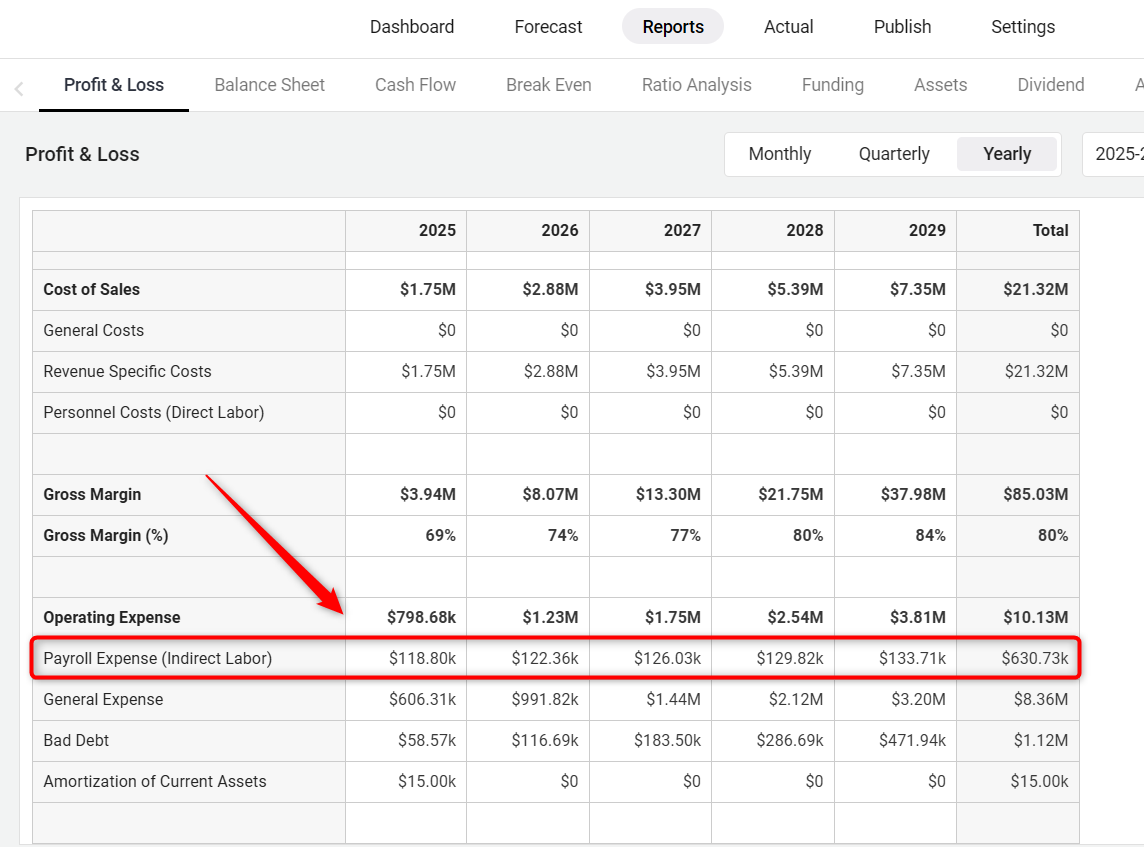Screen dimensions: 1144x847
Task: Click Bad Debt total $1.12M
Action: click(1040, 740)
